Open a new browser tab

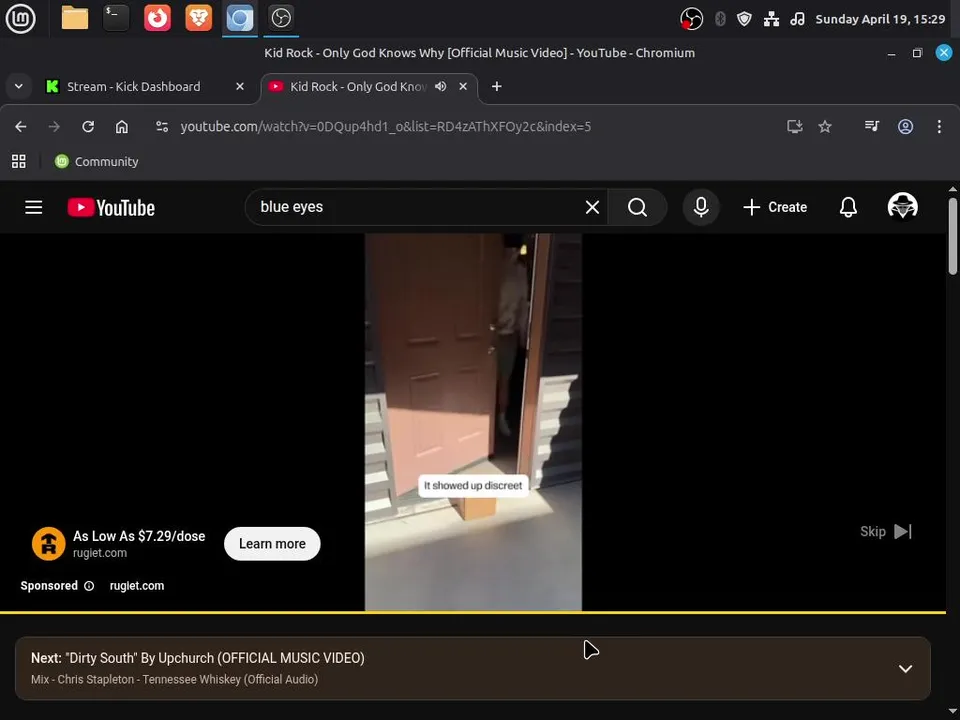point(497,86)
